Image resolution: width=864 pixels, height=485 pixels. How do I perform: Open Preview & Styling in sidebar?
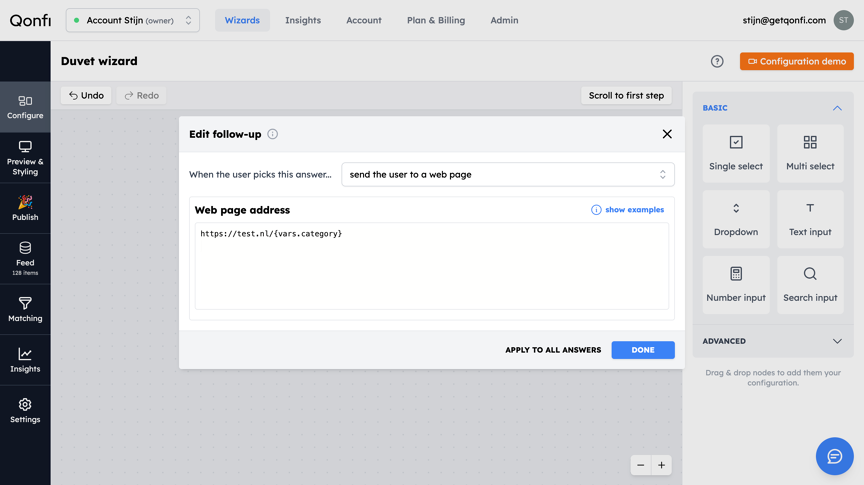[25, 158]
